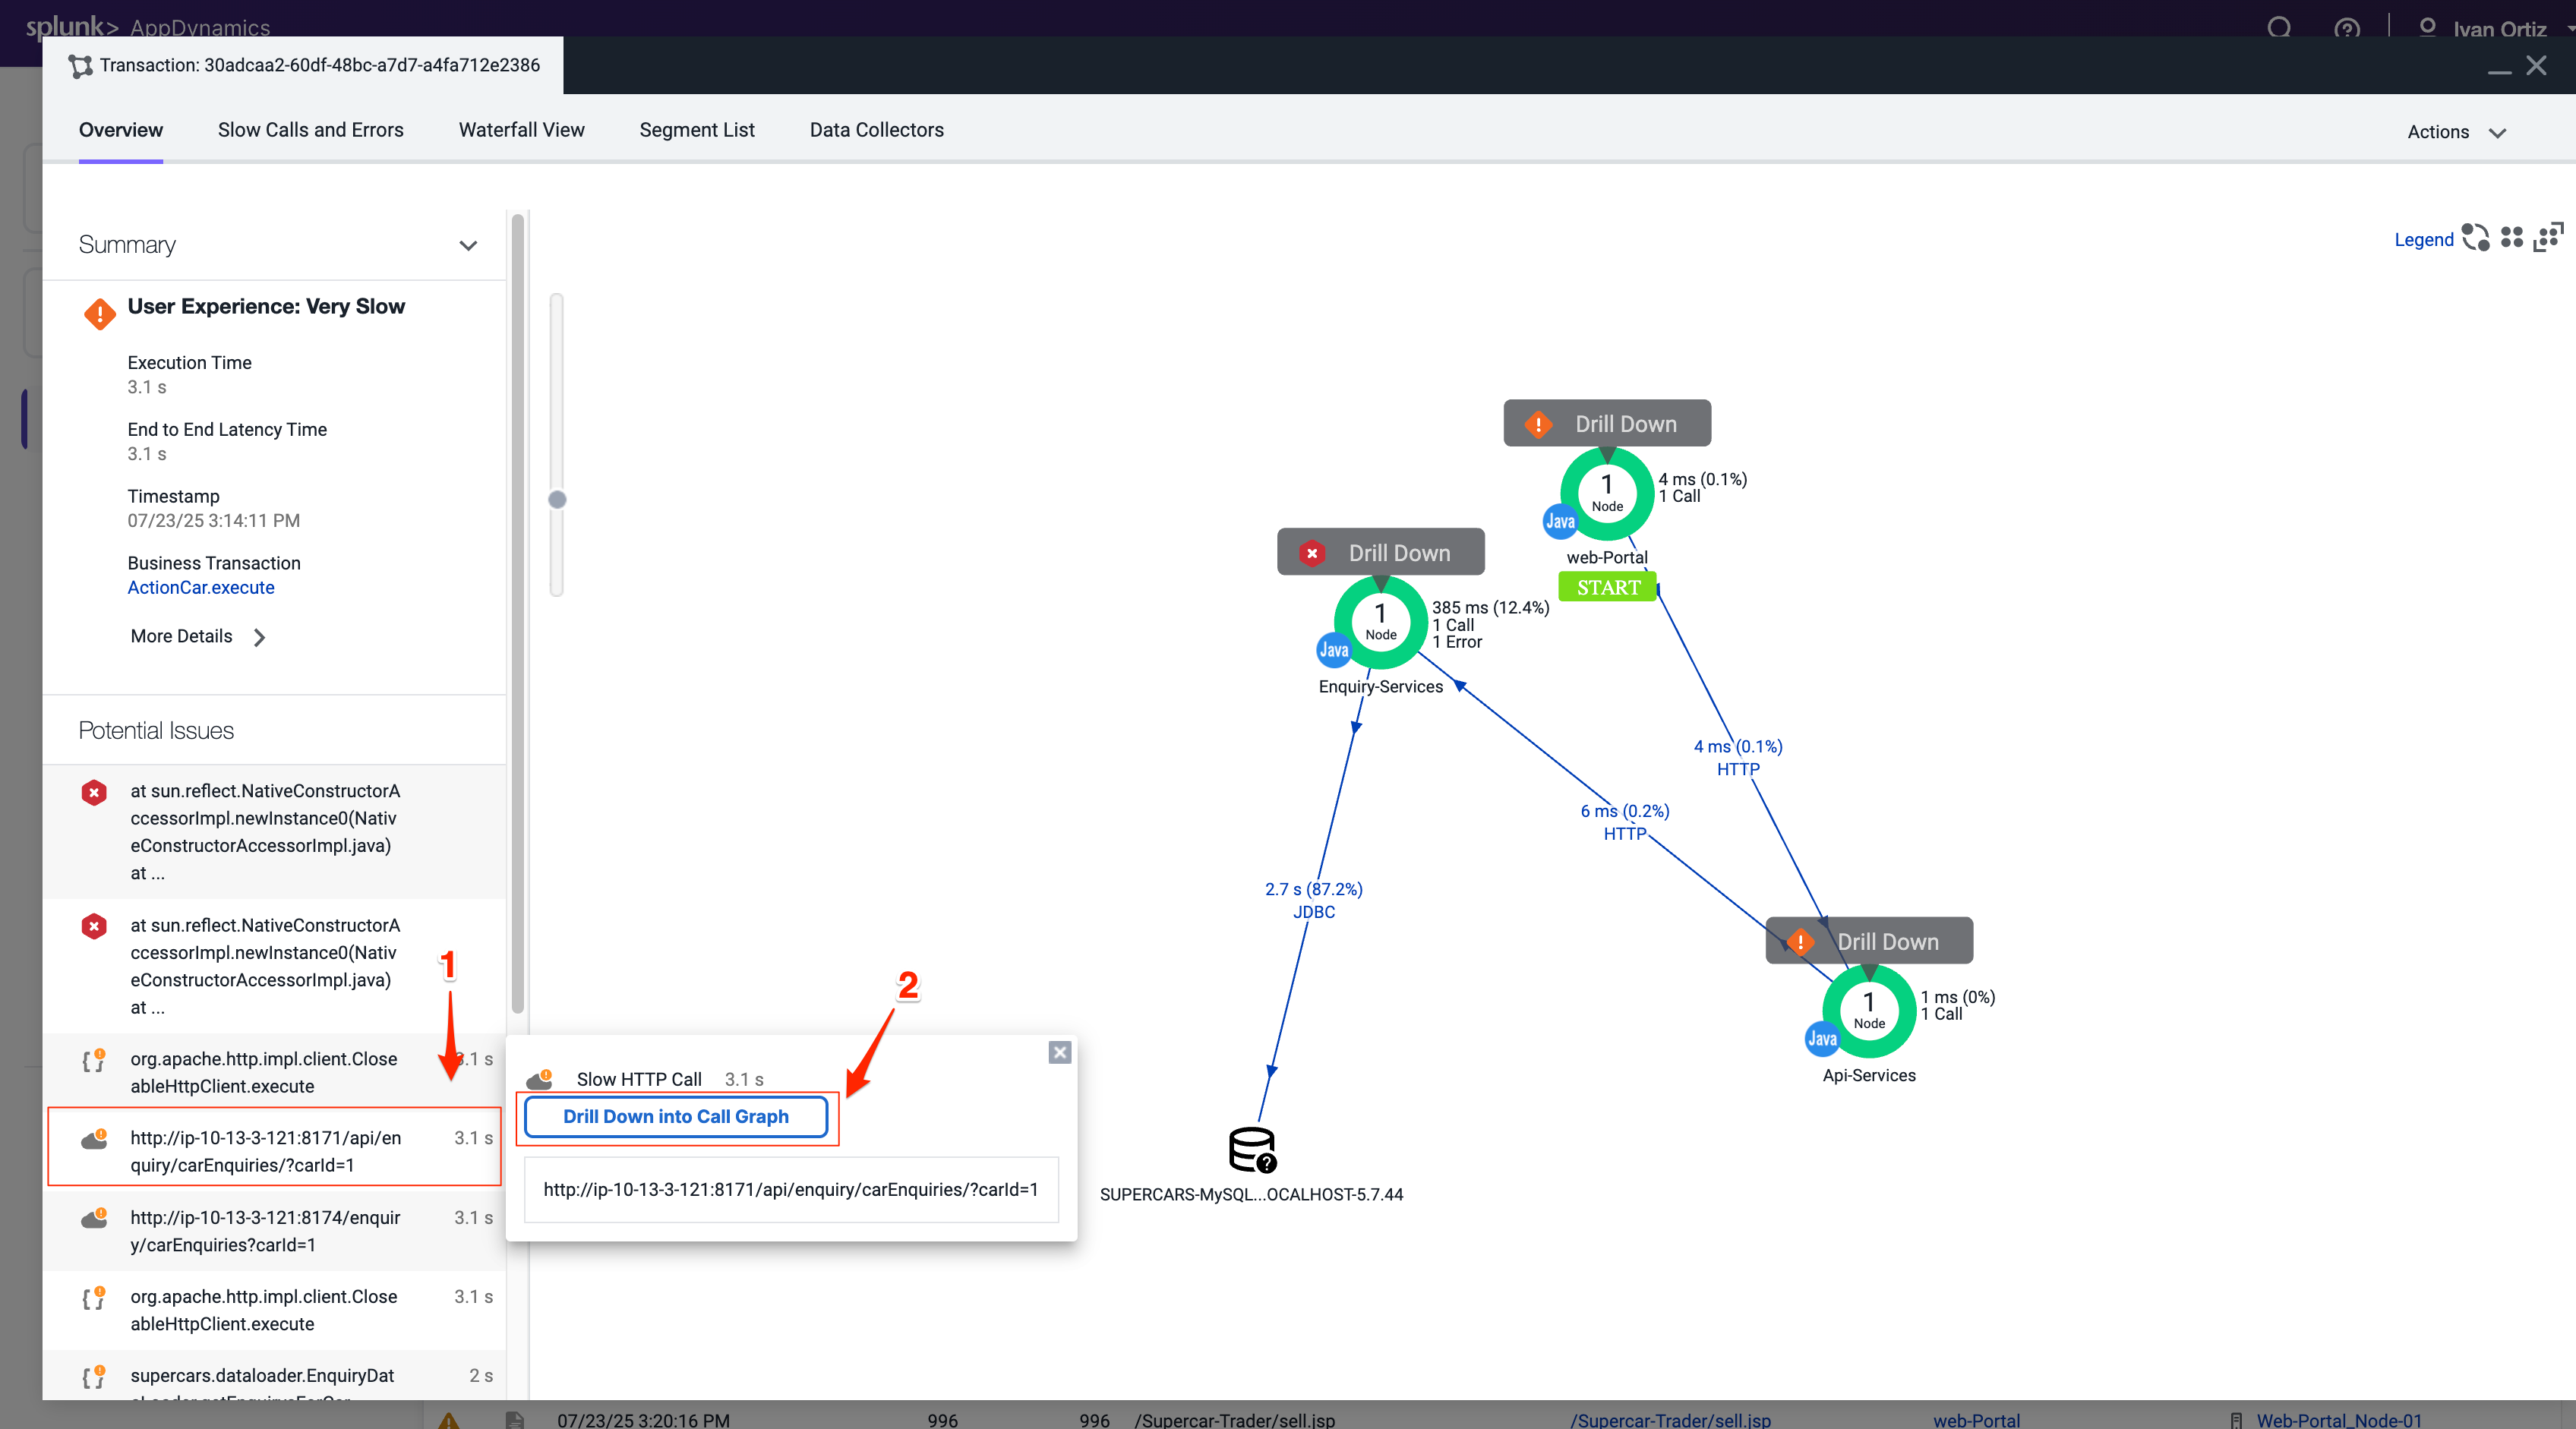
Task: Click the circular auto-layout icon beside Legend
Action: point(2476,238)
